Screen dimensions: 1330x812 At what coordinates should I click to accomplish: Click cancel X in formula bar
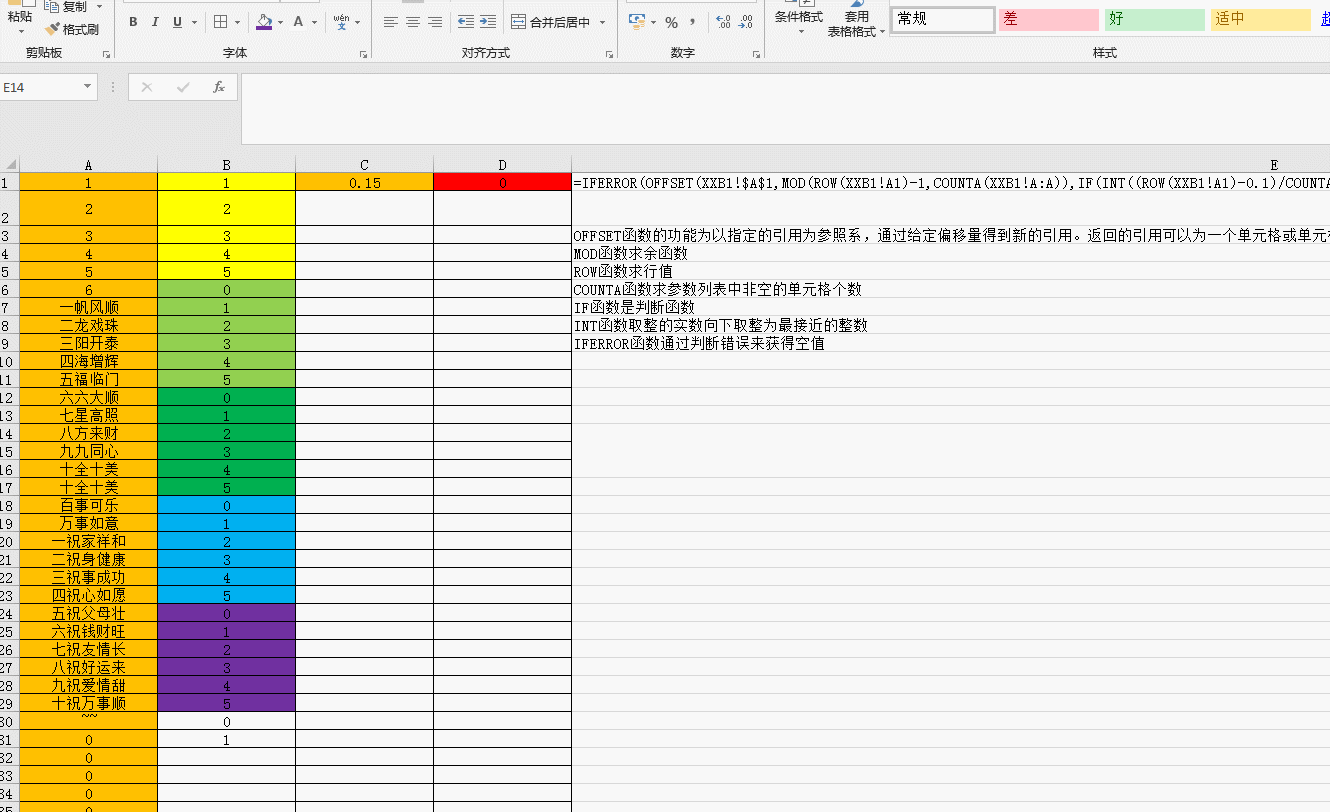coord(147,87)
